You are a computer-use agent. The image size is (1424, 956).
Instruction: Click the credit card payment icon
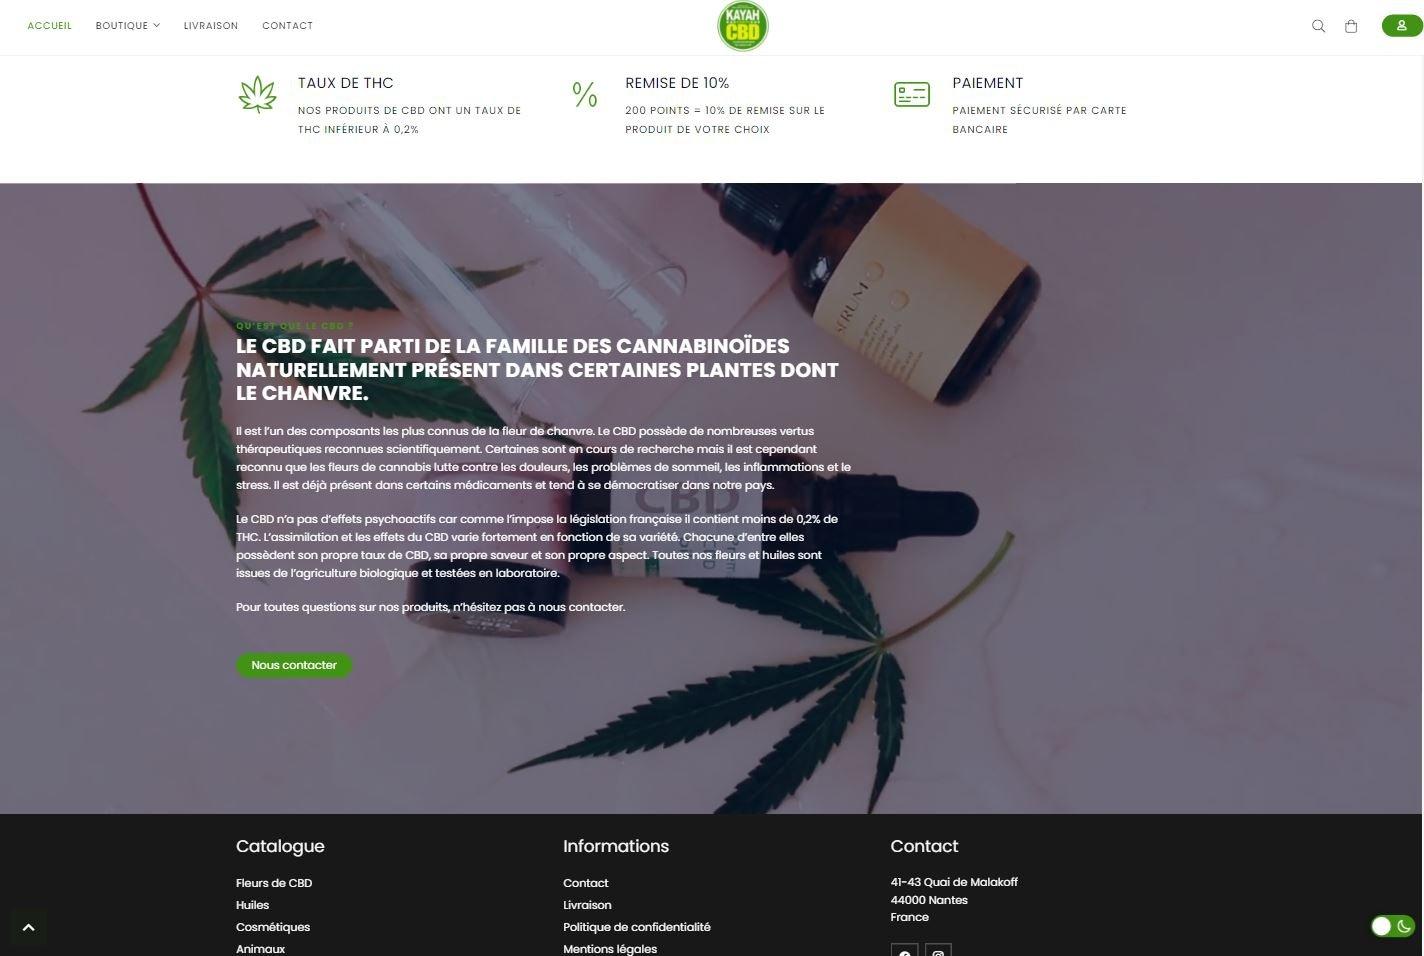(x=912, y=95)
